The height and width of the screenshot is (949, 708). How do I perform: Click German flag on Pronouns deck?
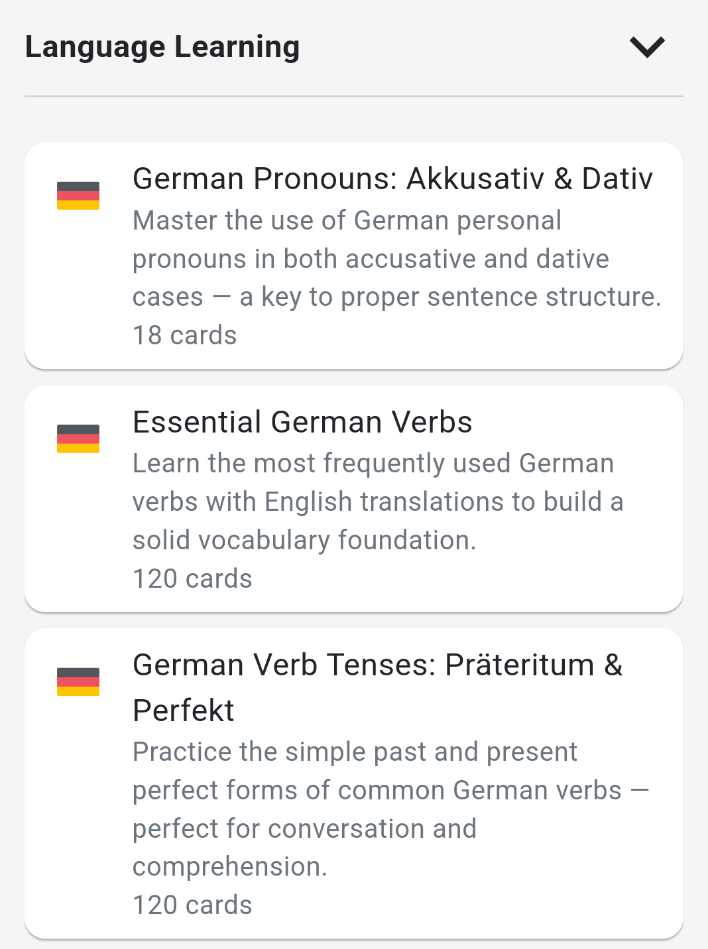tap(78, 195)
